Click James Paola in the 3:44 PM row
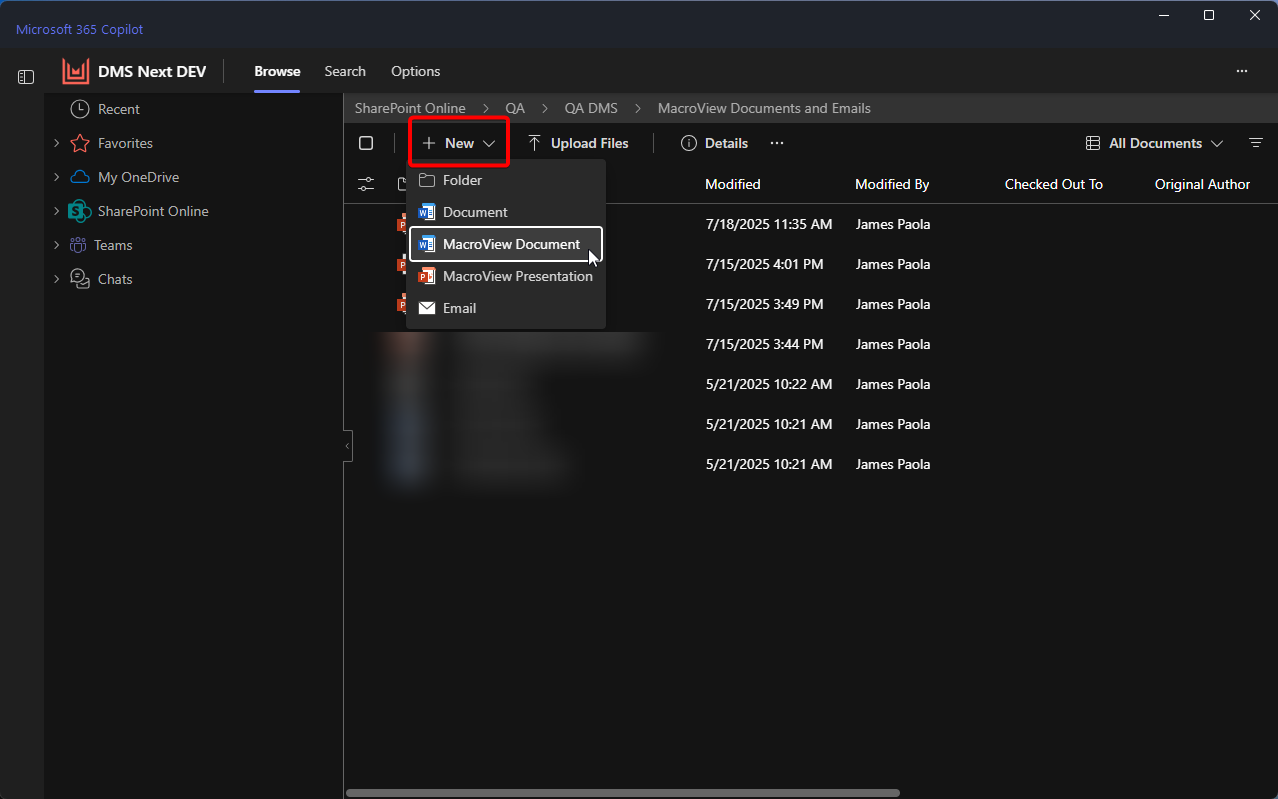 click(x=893, y=344)
